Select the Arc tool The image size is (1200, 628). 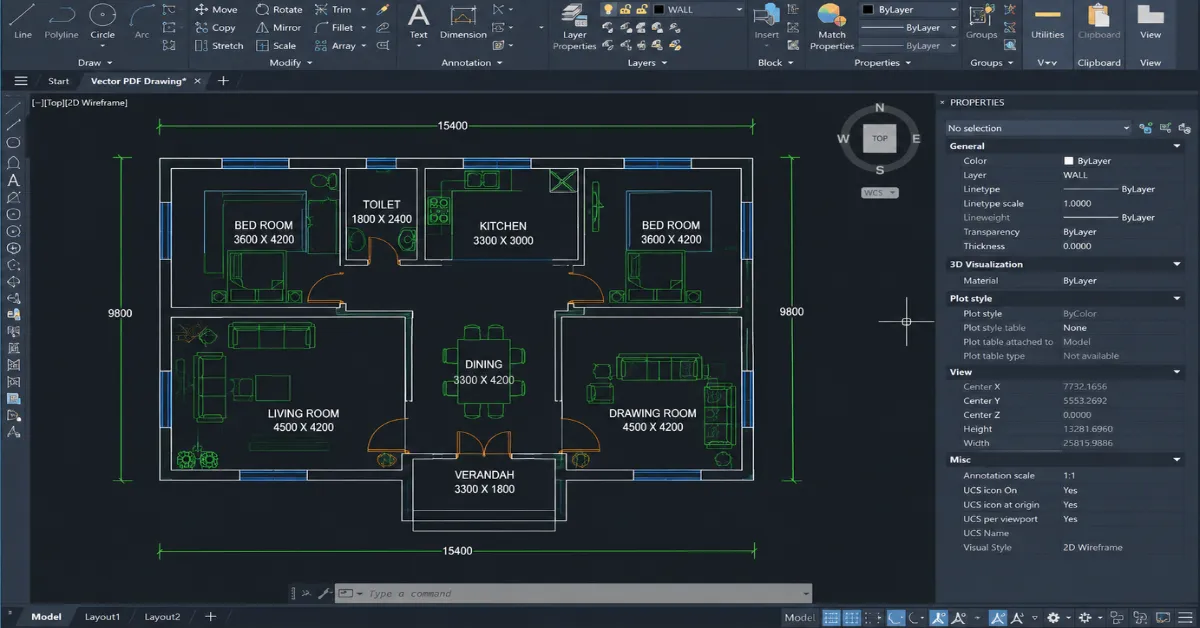pyautogui.click(x=142, y=21)
